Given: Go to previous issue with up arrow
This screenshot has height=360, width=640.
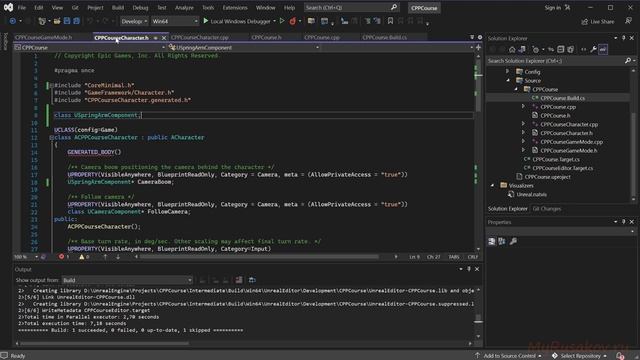Looking at the screenshot, I should pyautogui.click(x=105, y=257).
